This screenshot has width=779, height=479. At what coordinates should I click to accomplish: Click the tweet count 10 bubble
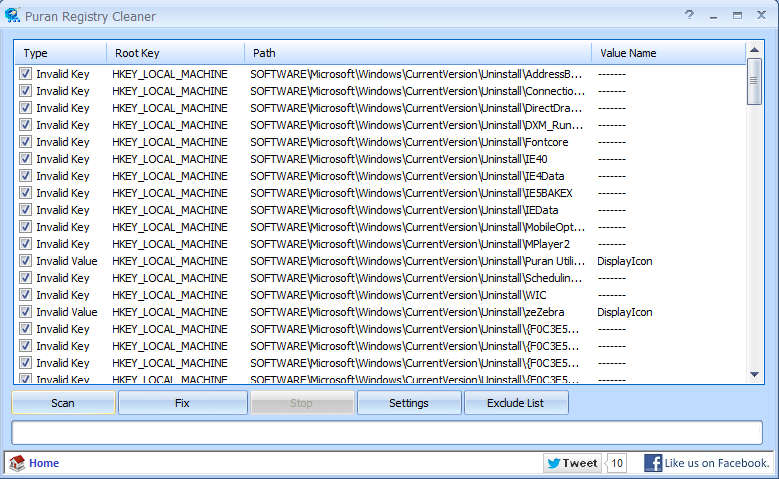pos(617,463)
